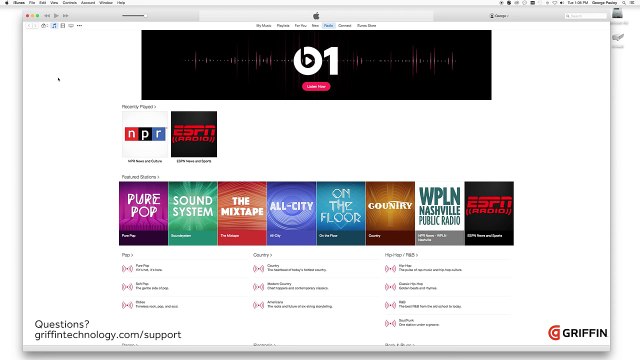Open the iTunes application menu
This screenshot has height=360, width=640.
pos(19,2)
